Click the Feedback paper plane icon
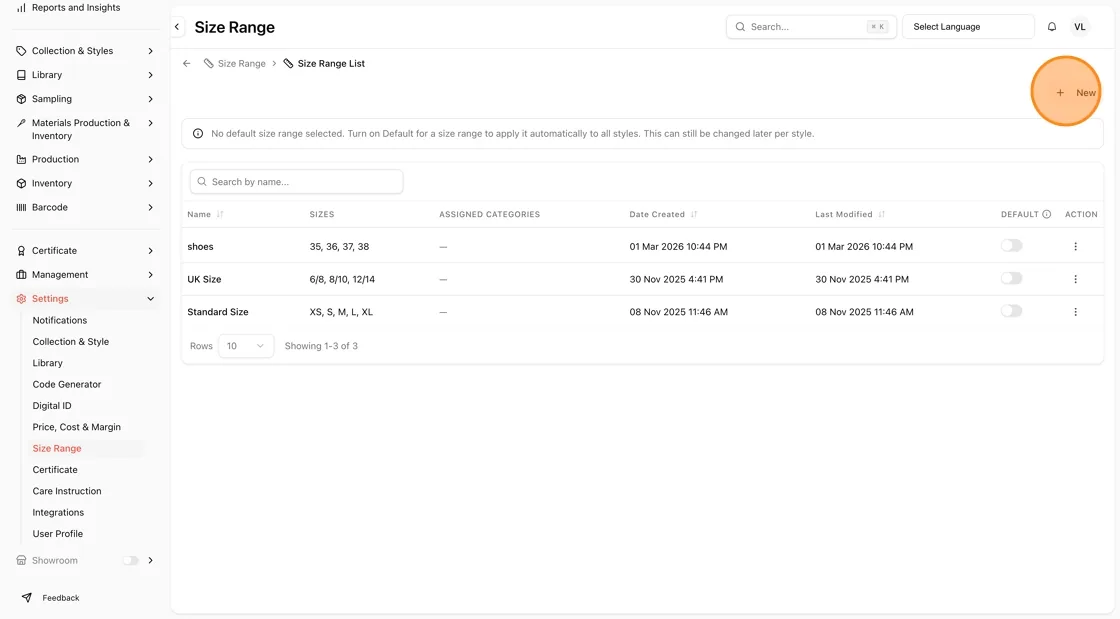Image resolution: width=1120 pixels, height=619 pixels. pyautogui.click(x=26, y=598)
